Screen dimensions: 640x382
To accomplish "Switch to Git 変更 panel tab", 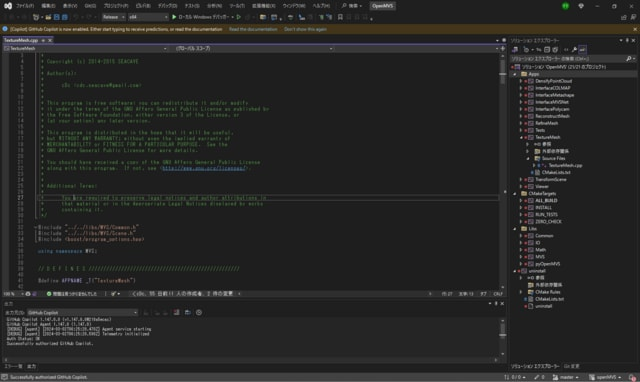I will [x=572, y=366].
